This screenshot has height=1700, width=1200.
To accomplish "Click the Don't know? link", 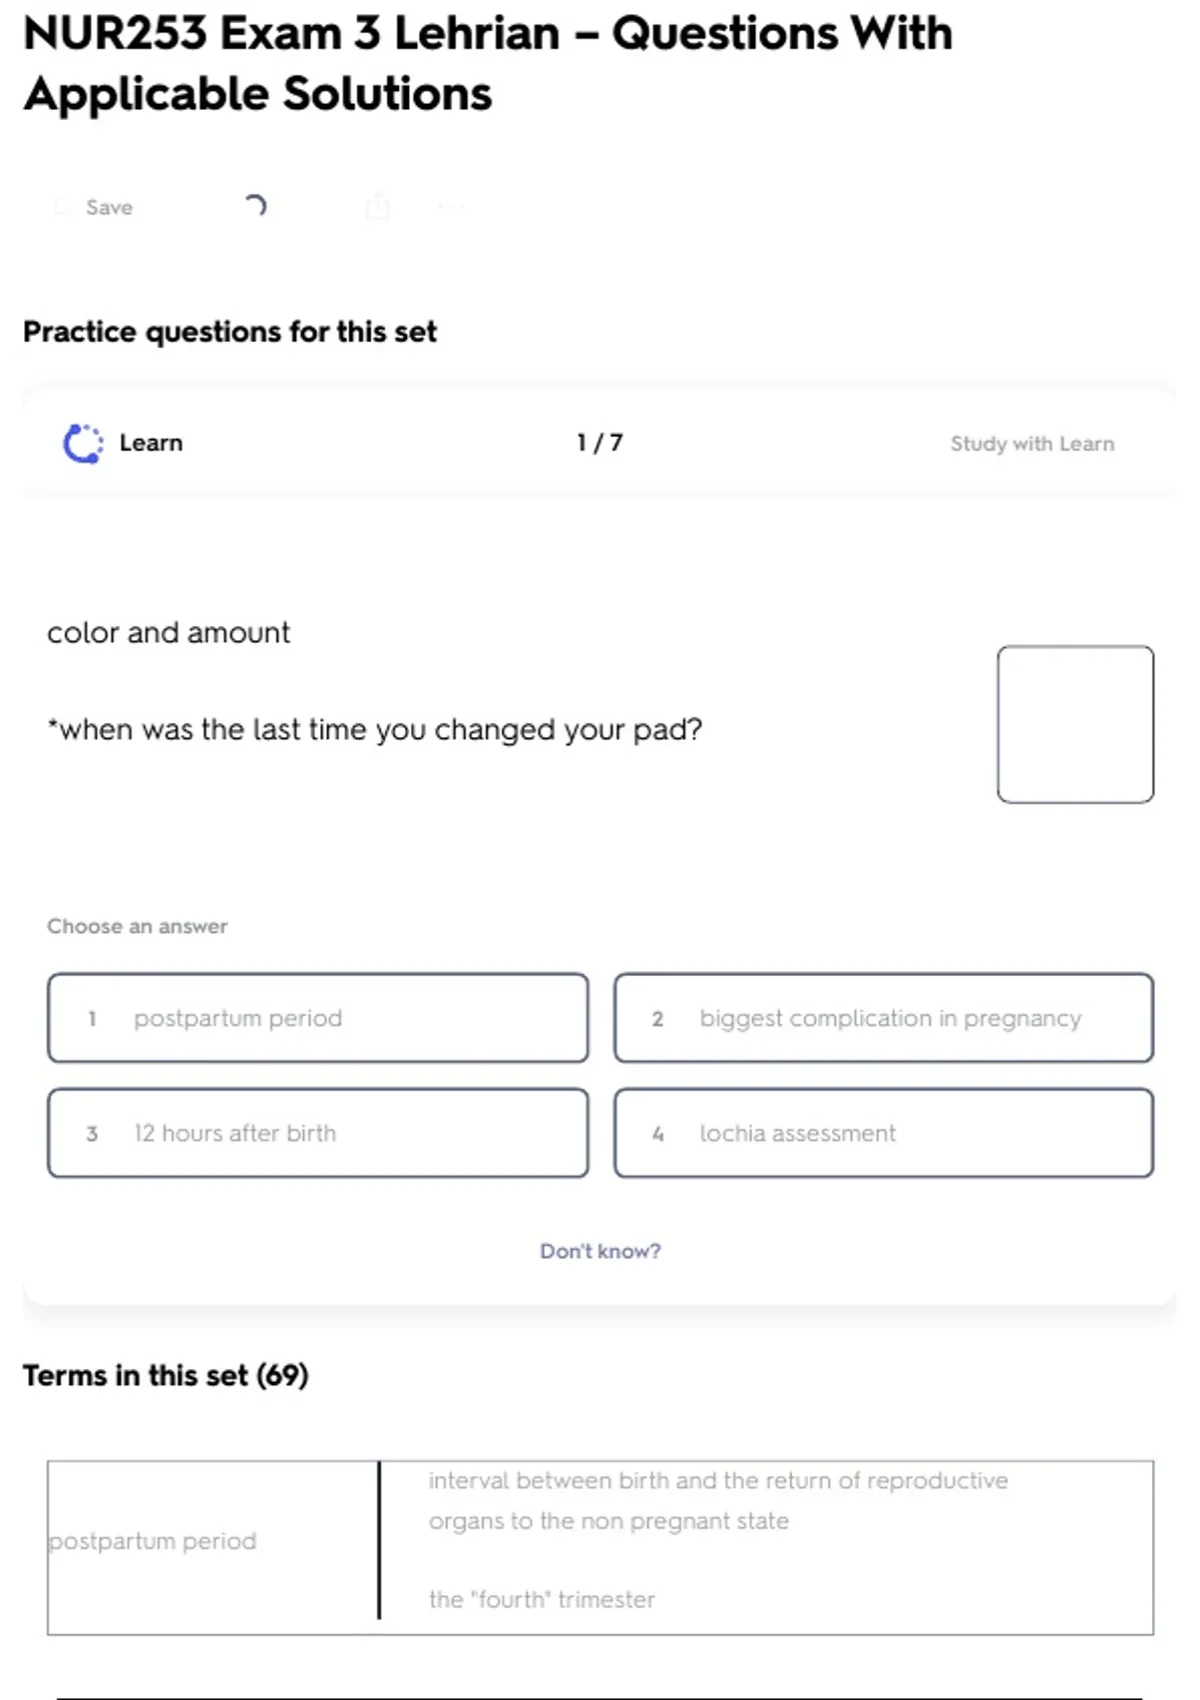I will [600, 1251].
